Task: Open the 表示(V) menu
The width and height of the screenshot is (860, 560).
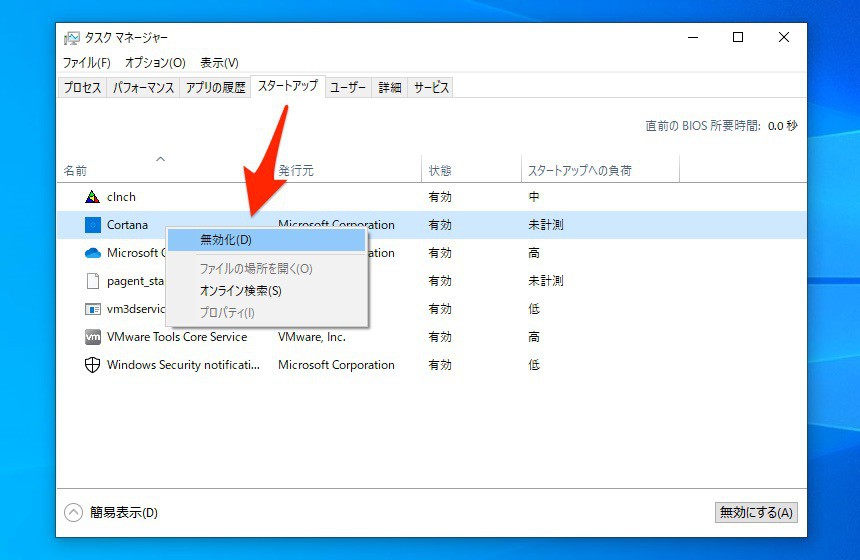Action: [x=219, y=63]
